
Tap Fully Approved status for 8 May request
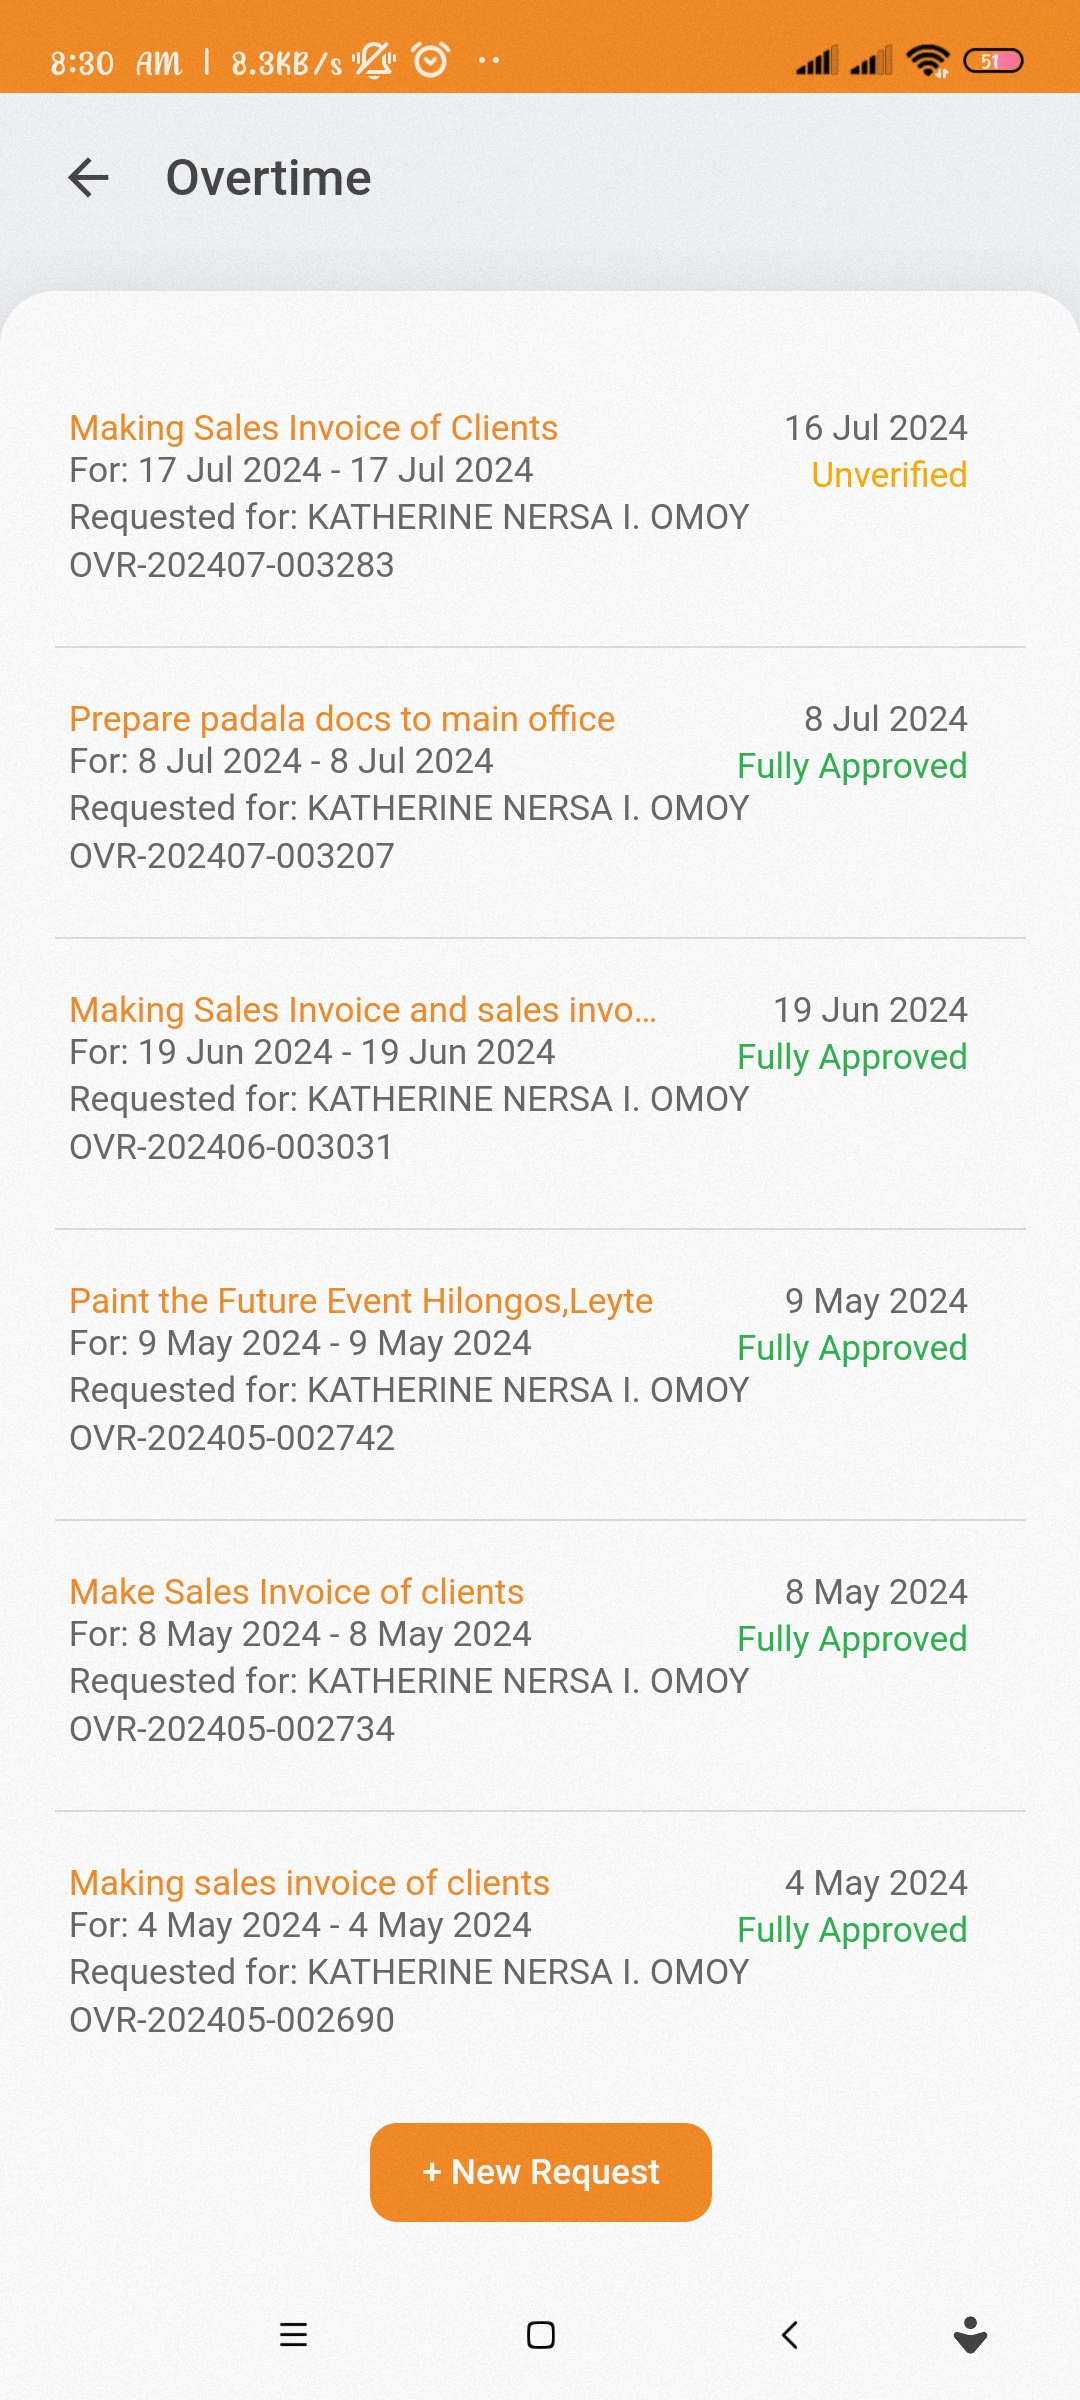point(852,1639)
